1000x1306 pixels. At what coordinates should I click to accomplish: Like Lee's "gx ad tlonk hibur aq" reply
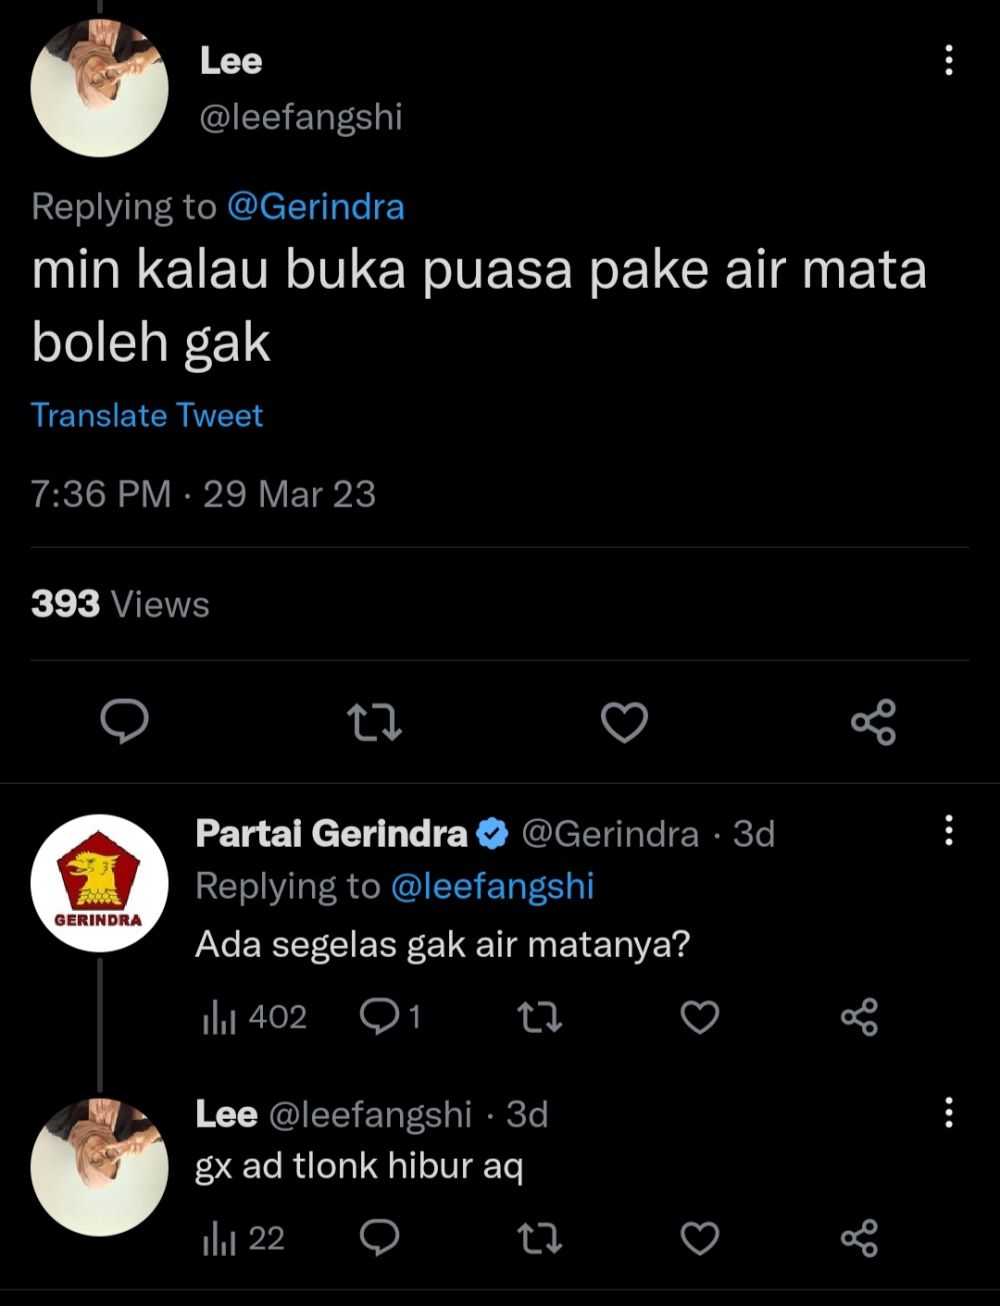point(699,1239)
